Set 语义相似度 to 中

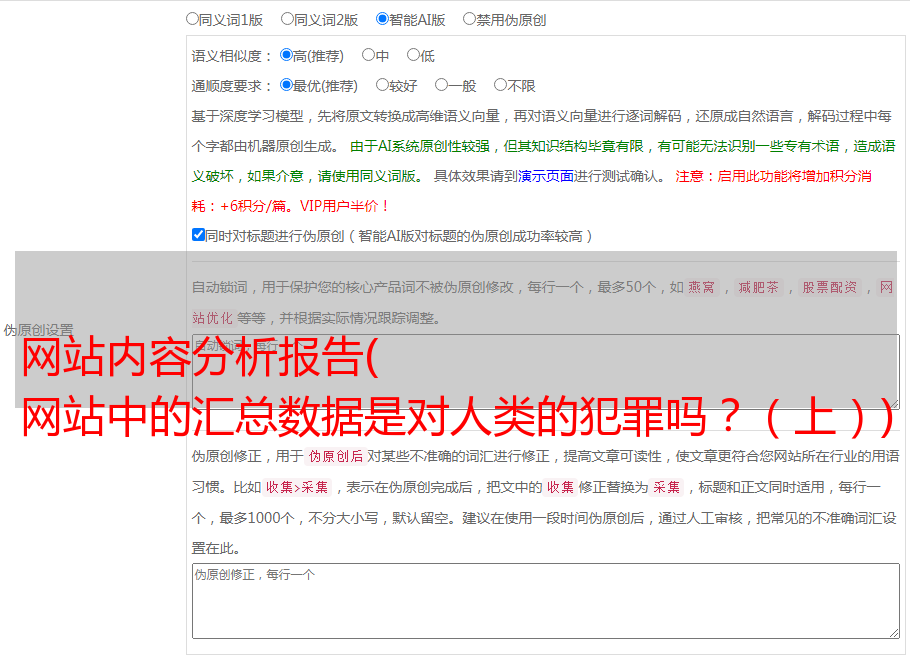(x=368, y=55)
